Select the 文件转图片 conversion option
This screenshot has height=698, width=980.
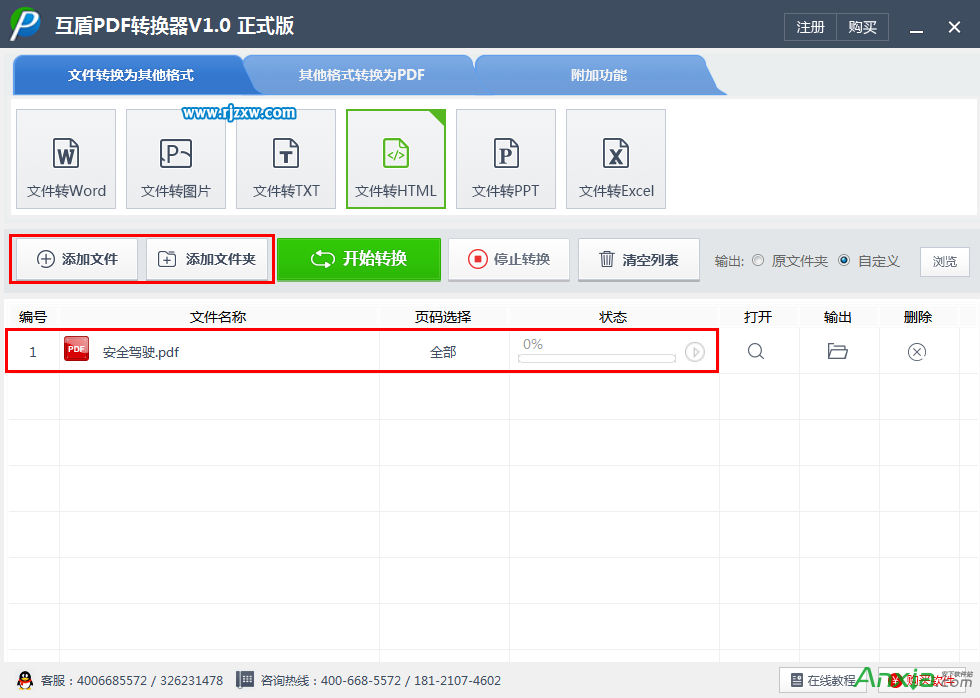coord(176,159)
